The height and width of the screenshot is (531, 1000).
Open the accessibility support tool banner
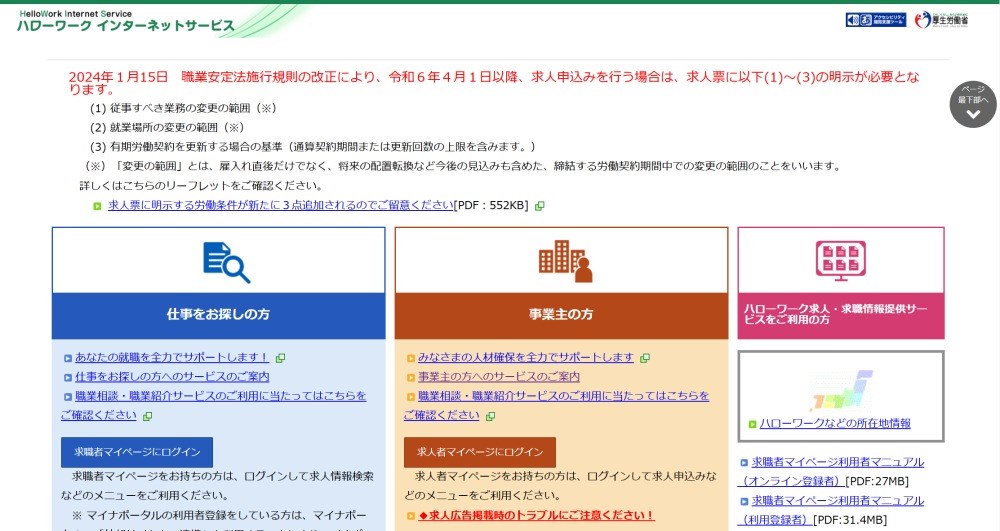click(876, 20)
